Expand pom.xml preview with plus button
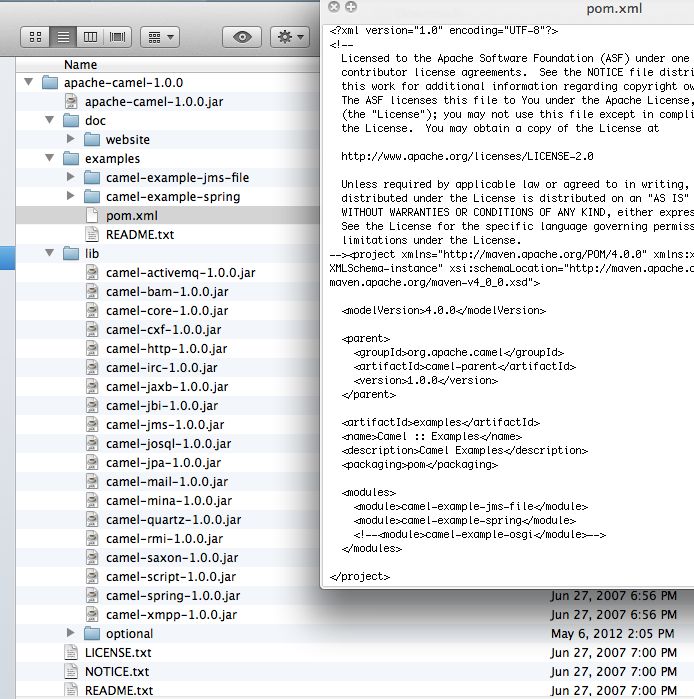 coord(351,6)
